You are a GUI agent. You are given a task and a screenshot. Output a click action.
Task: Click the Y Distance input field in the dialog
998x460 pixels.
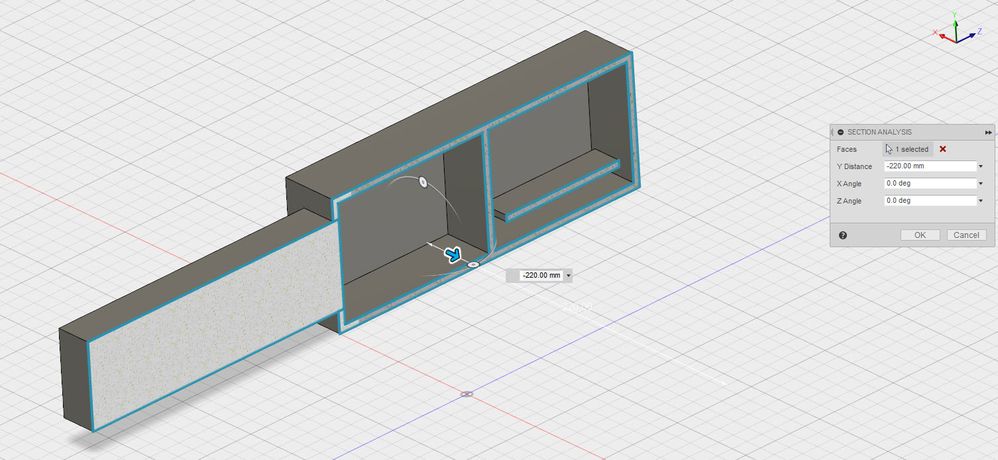(930, 166)
